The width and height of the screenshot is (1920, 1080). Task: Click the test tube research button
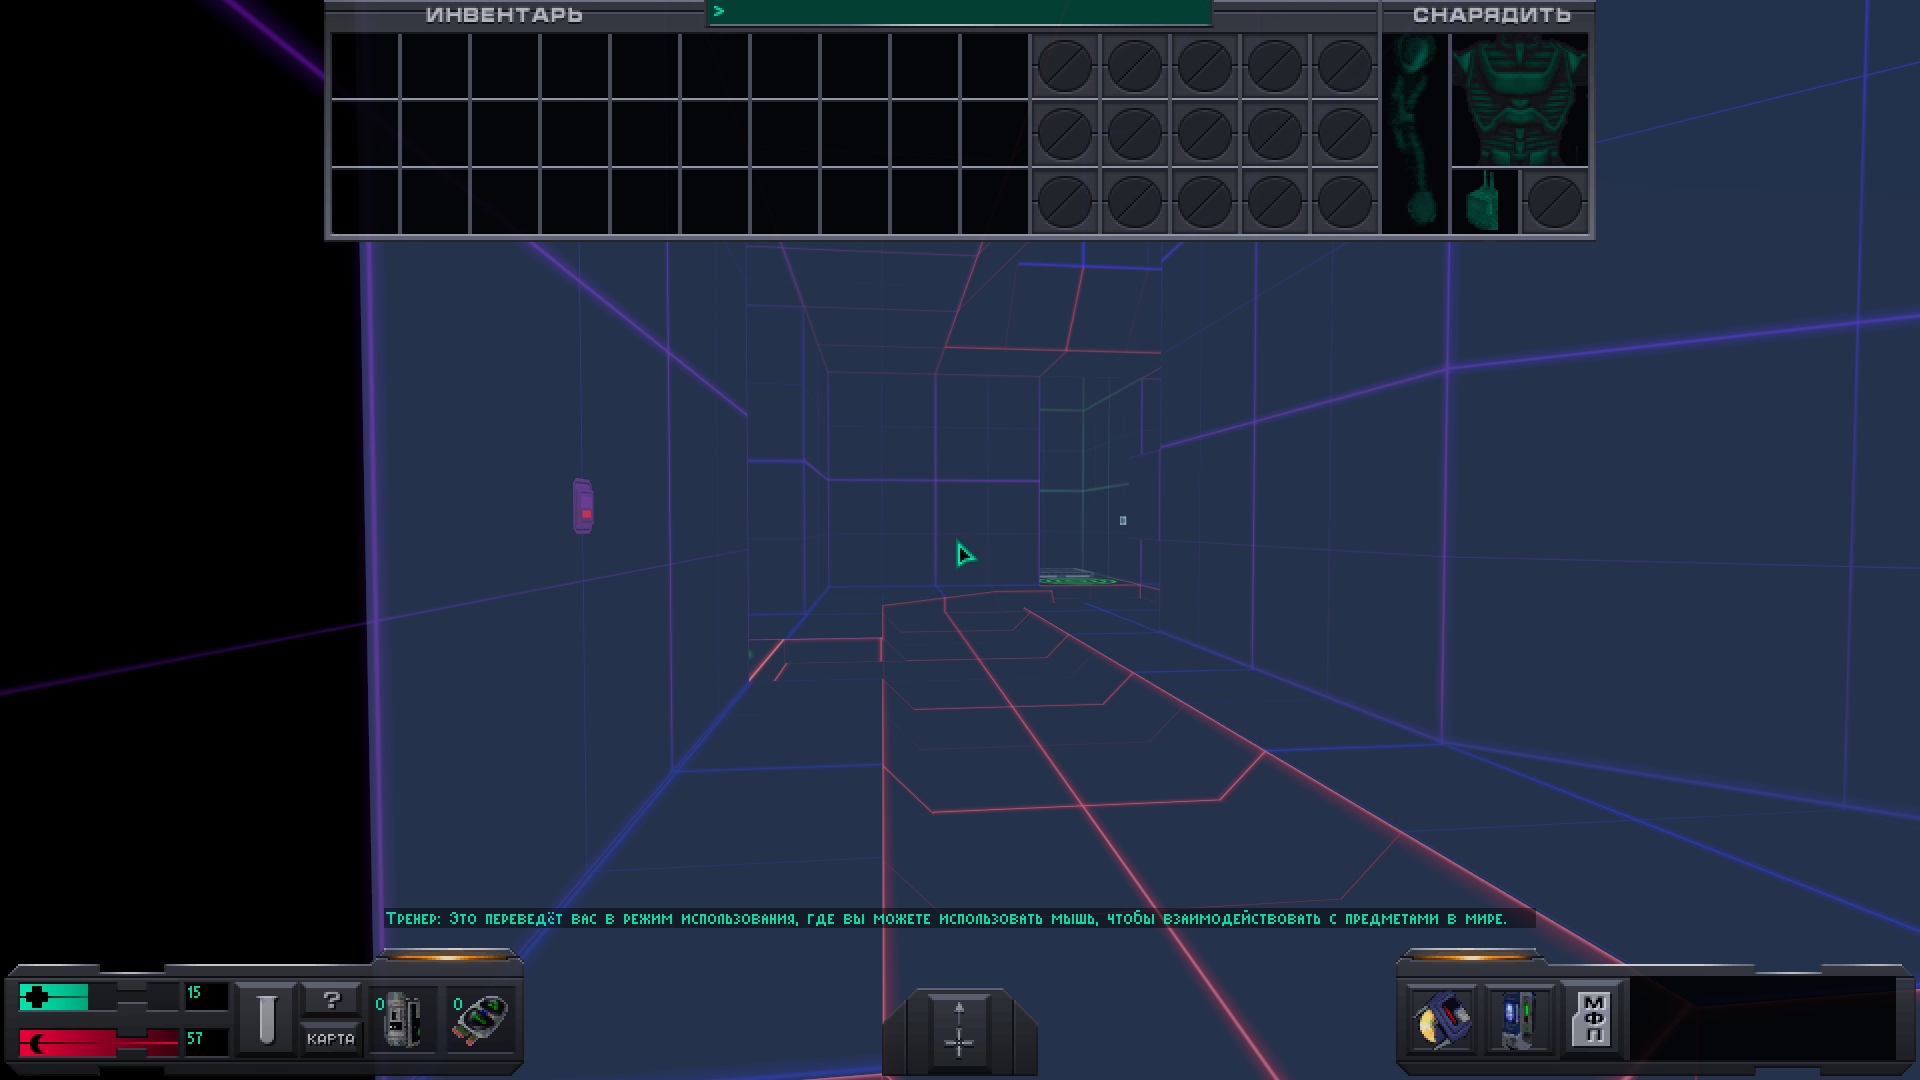click(266, 1018)
